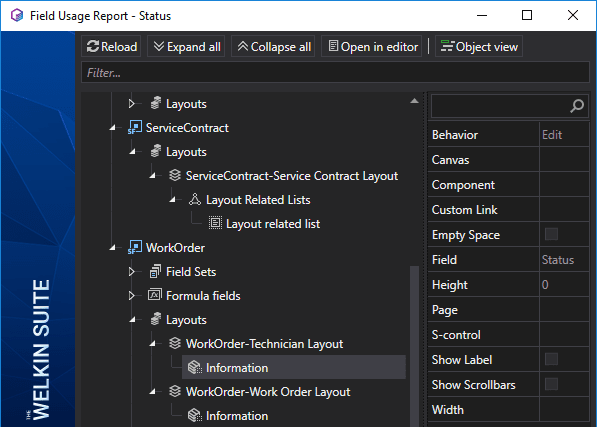Click the app logo in title bar
Image resolution: width=597 pixels, height=427 pixels.
click(17, 16)
